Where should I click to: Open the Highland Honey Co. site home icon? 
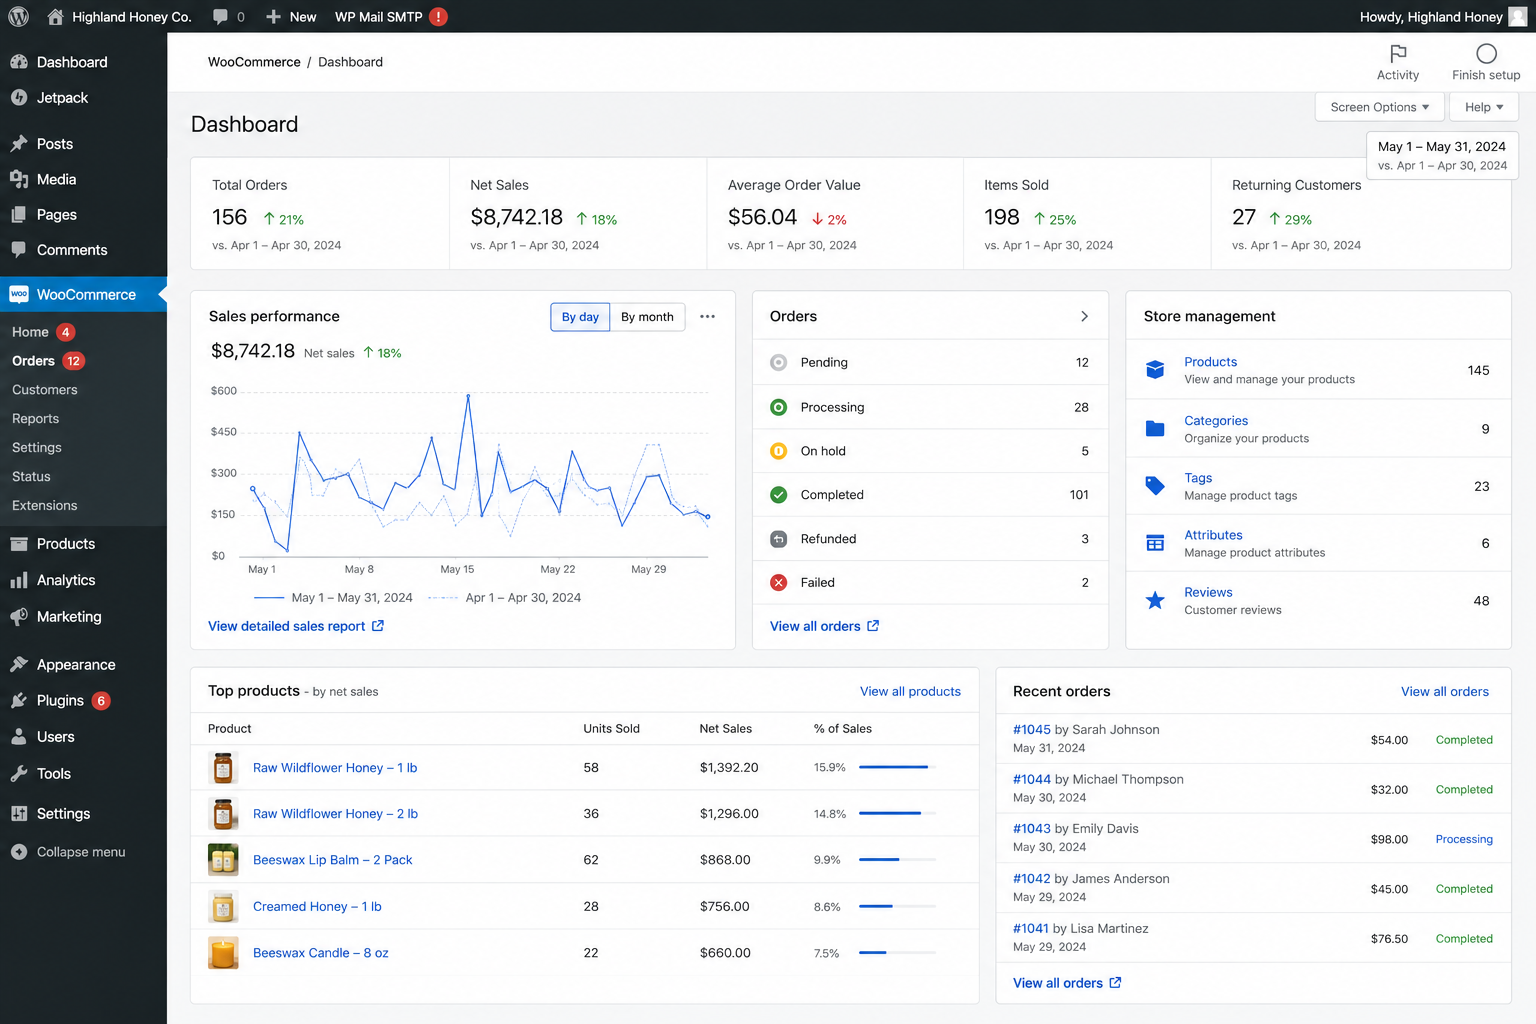point(55,16)
